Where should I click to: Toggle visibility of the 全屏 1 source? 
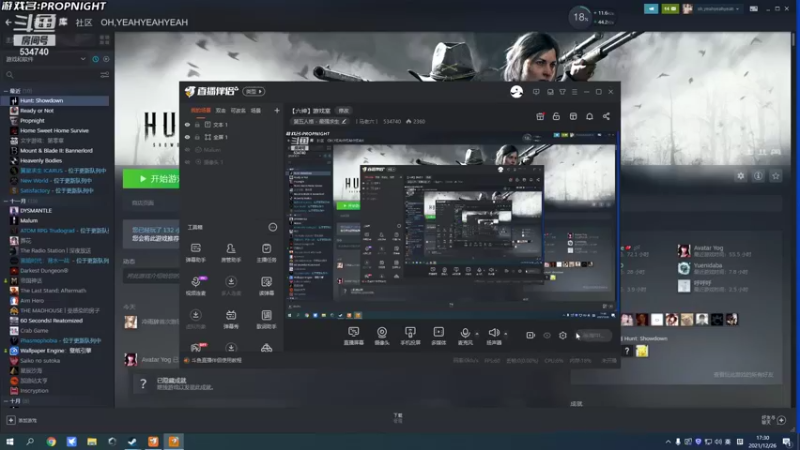187,137
